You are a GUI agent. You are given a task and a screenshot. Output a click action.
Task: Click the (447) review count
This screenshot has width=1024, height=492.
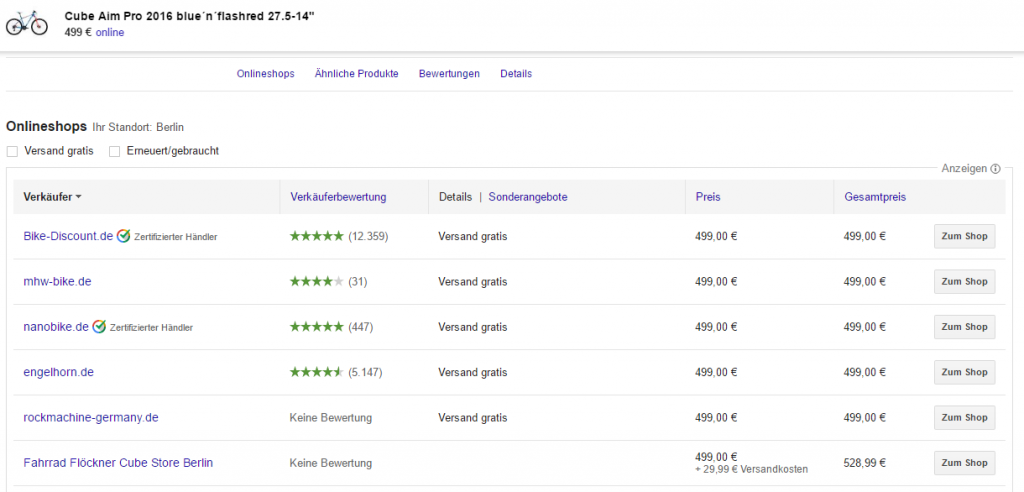pos(360,327)
